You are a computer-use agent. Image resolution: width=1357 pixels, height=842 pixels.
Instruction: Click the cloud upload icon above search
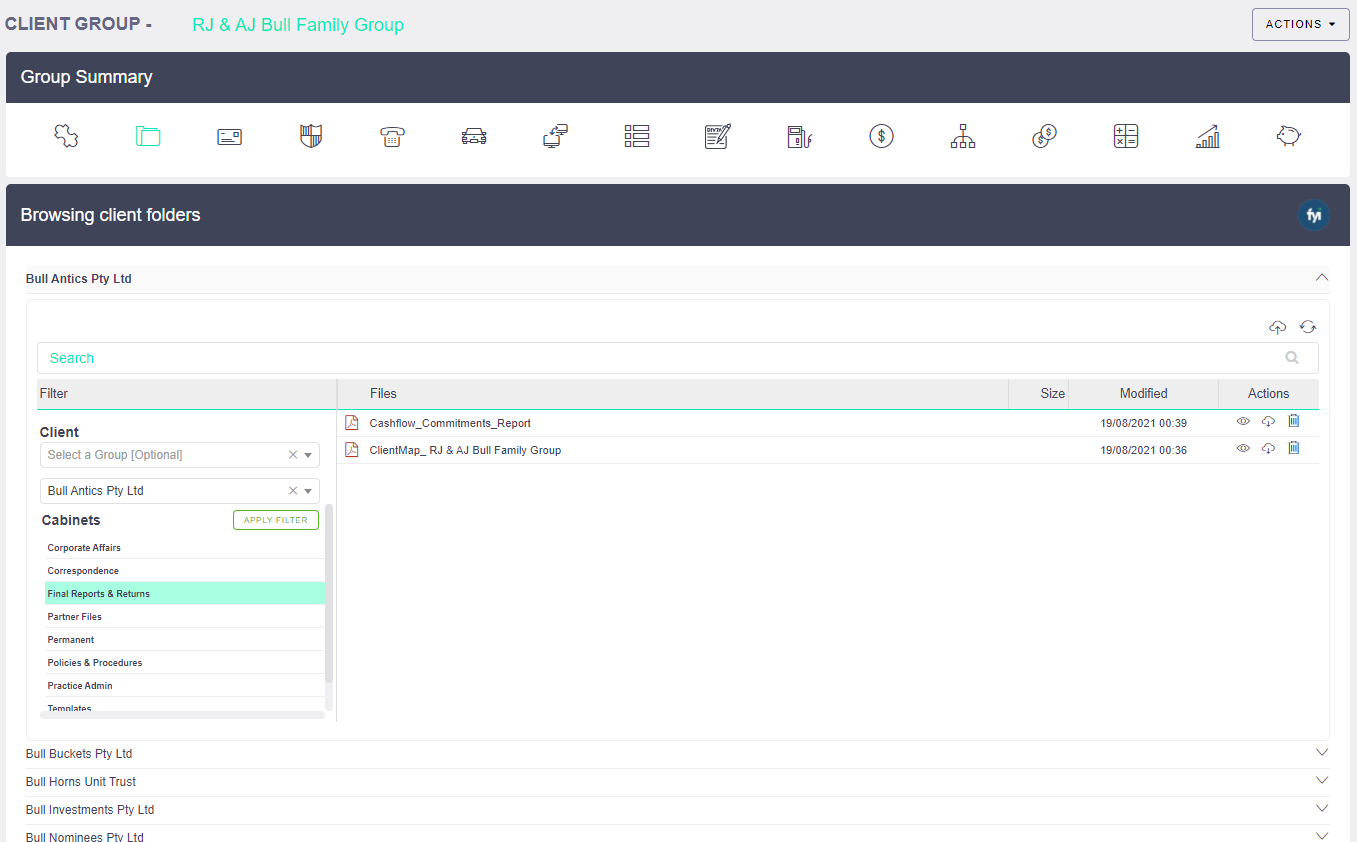1278,327
